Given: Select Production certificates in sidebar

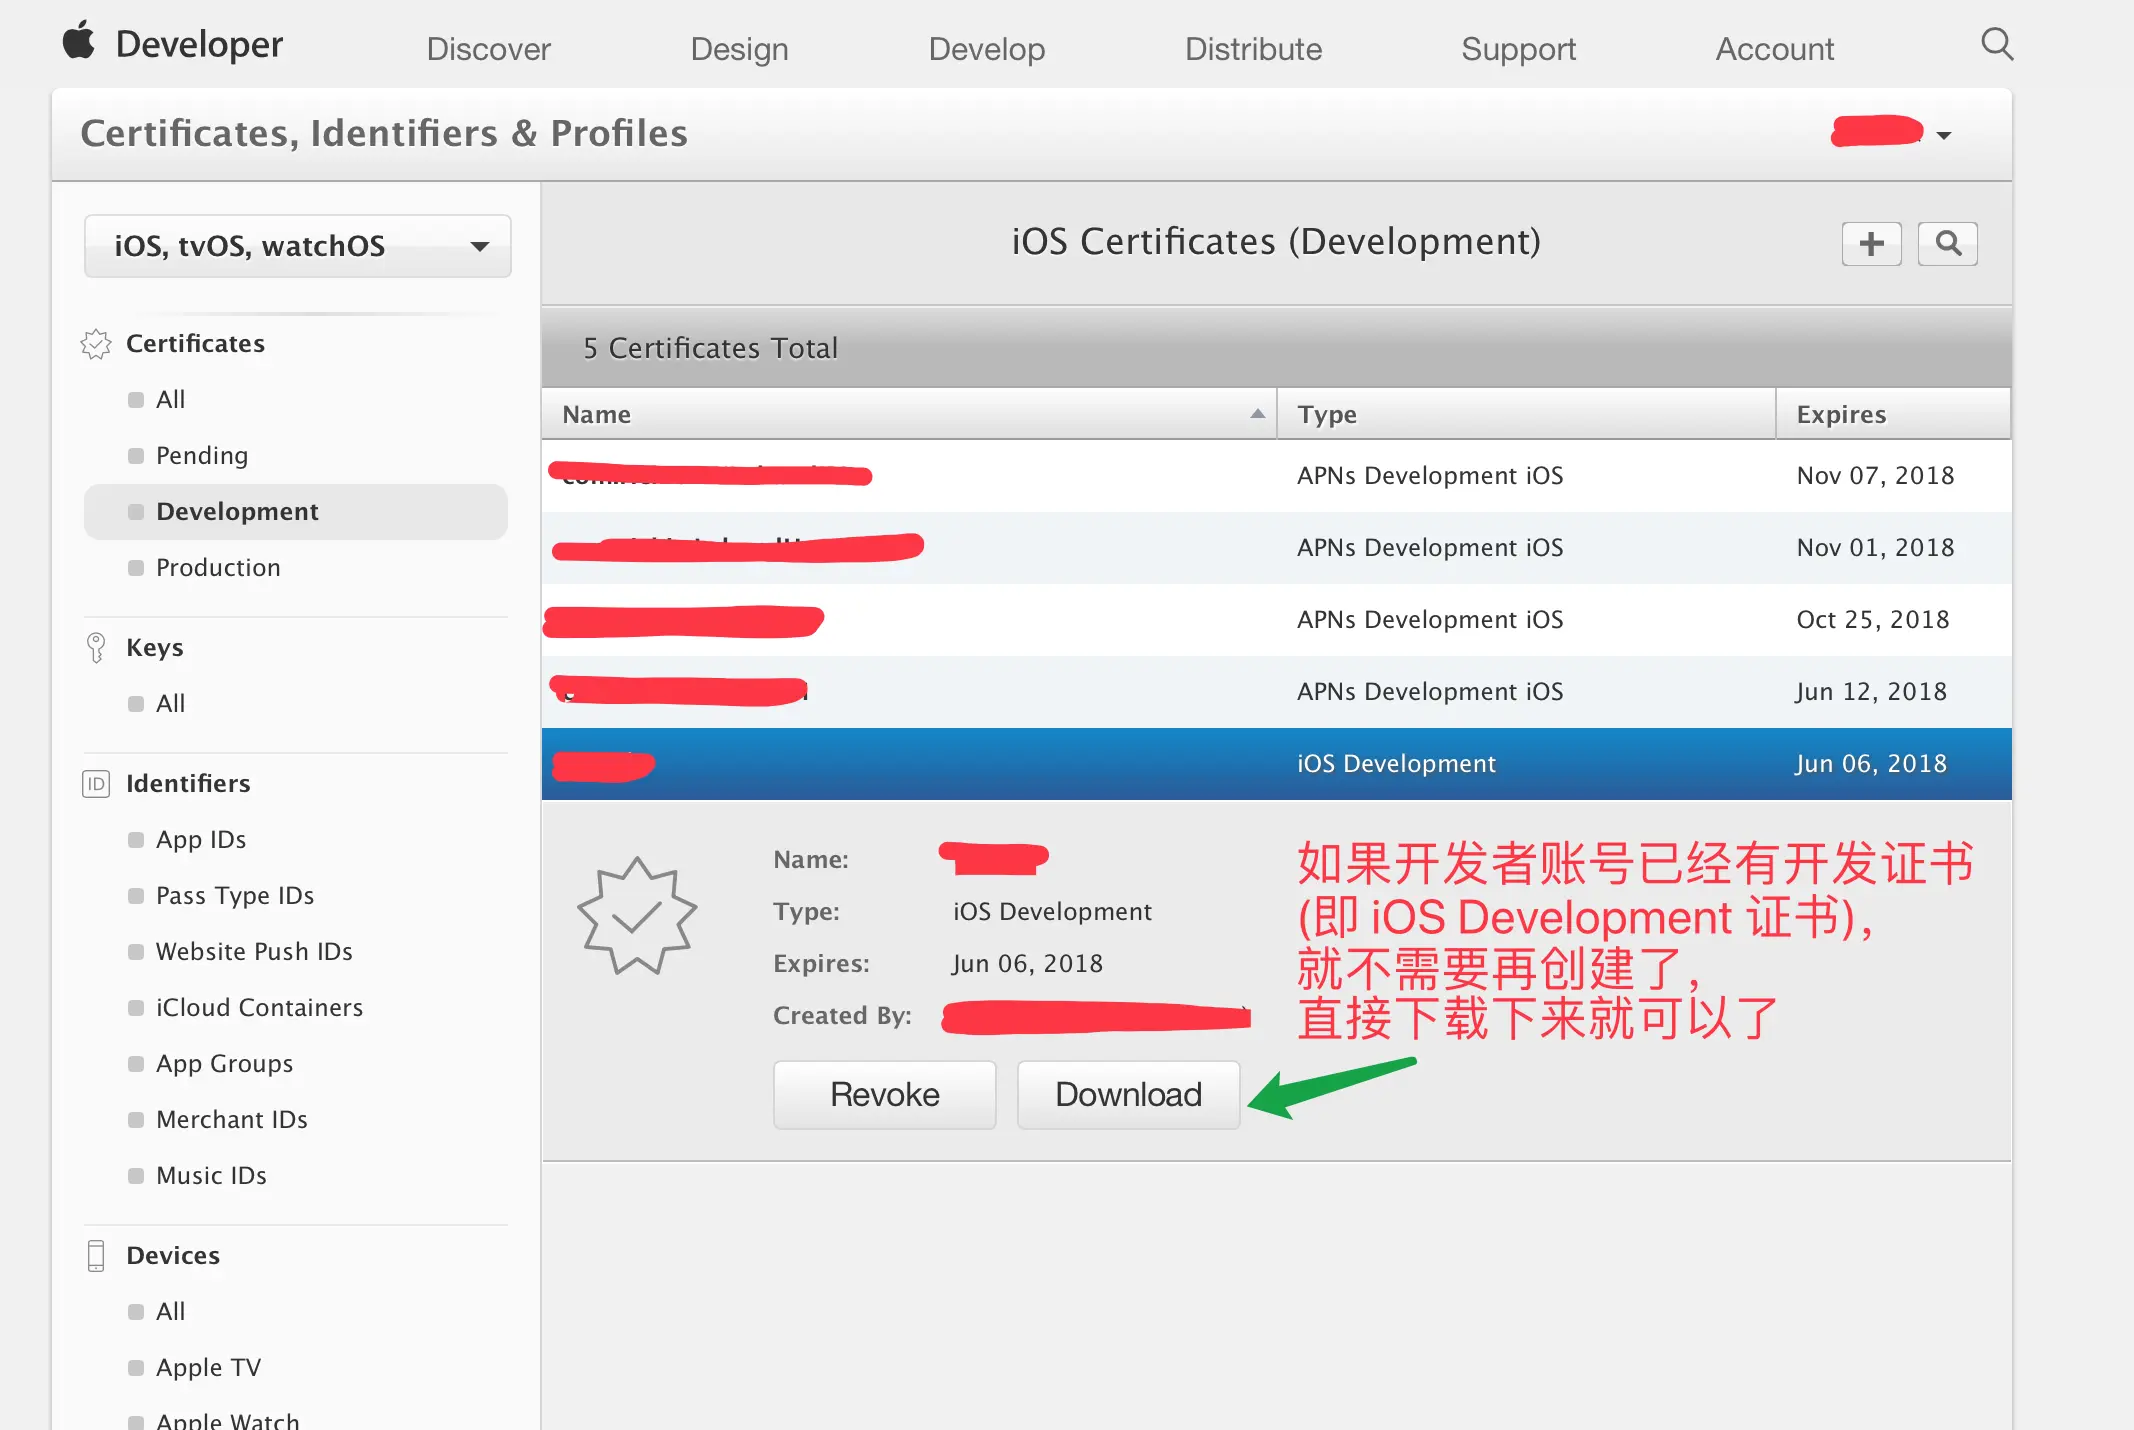Looking at the screenshot, I should click(218, 568).
